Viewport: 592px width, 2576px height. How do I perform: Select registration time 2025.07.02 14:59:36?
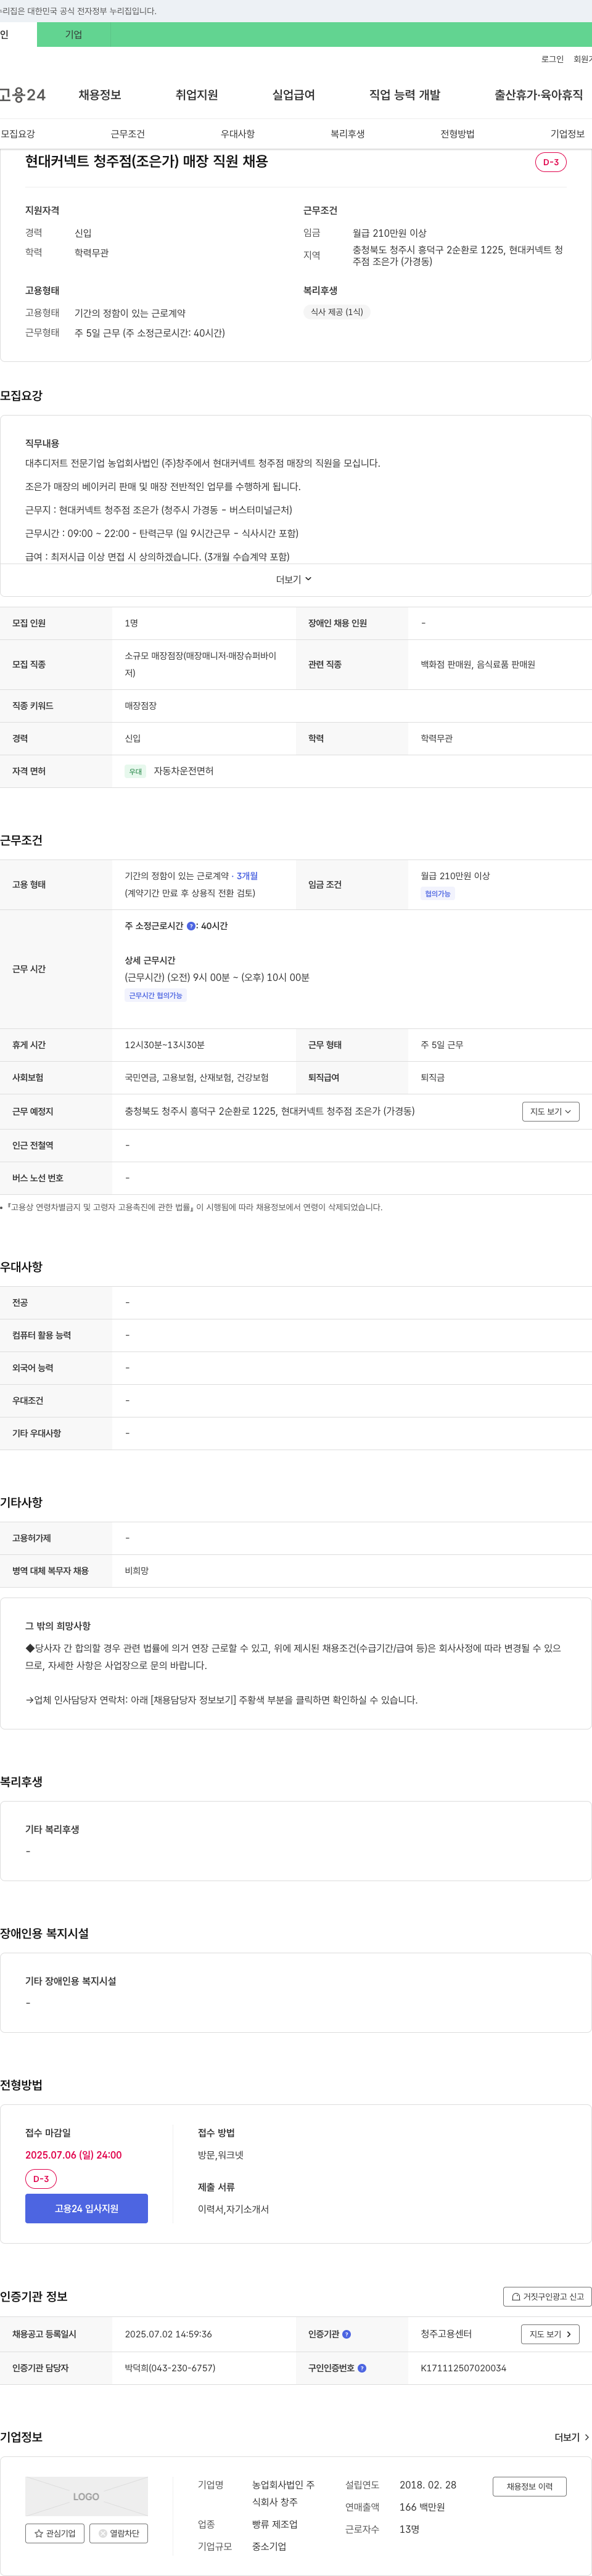(168, 2334)
